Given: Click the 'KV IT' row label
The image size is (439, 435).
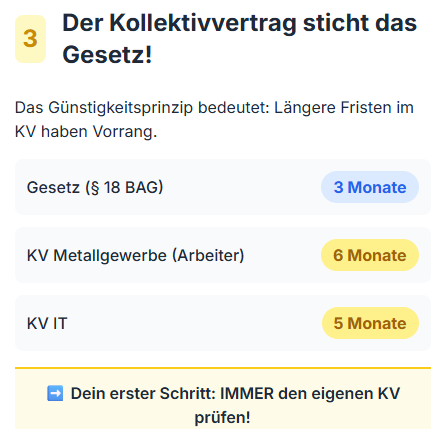Looking at the screenshot, I should [47, 323].
